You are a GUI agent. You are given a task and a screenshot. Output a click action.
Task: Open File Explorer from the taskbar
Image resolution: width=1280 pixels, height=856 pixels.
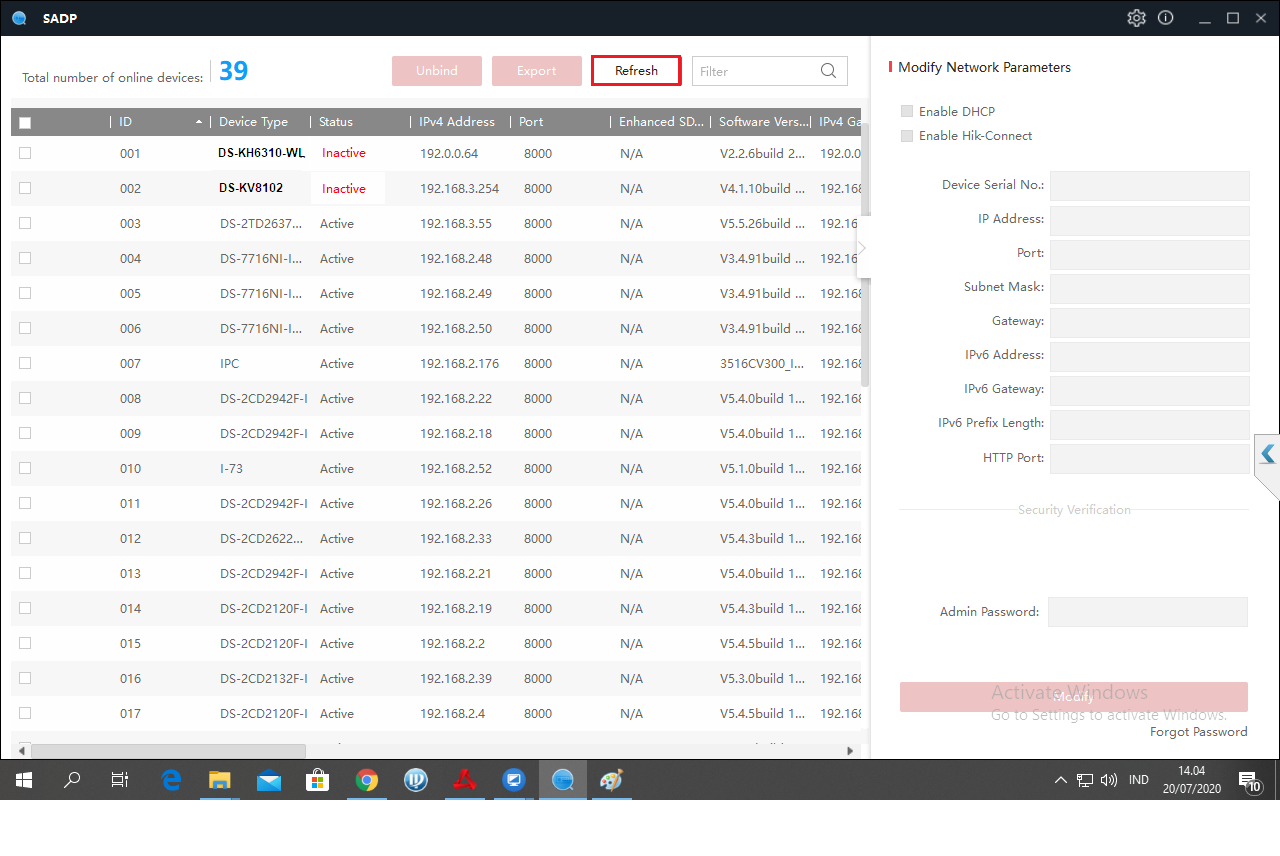[220, 780]
